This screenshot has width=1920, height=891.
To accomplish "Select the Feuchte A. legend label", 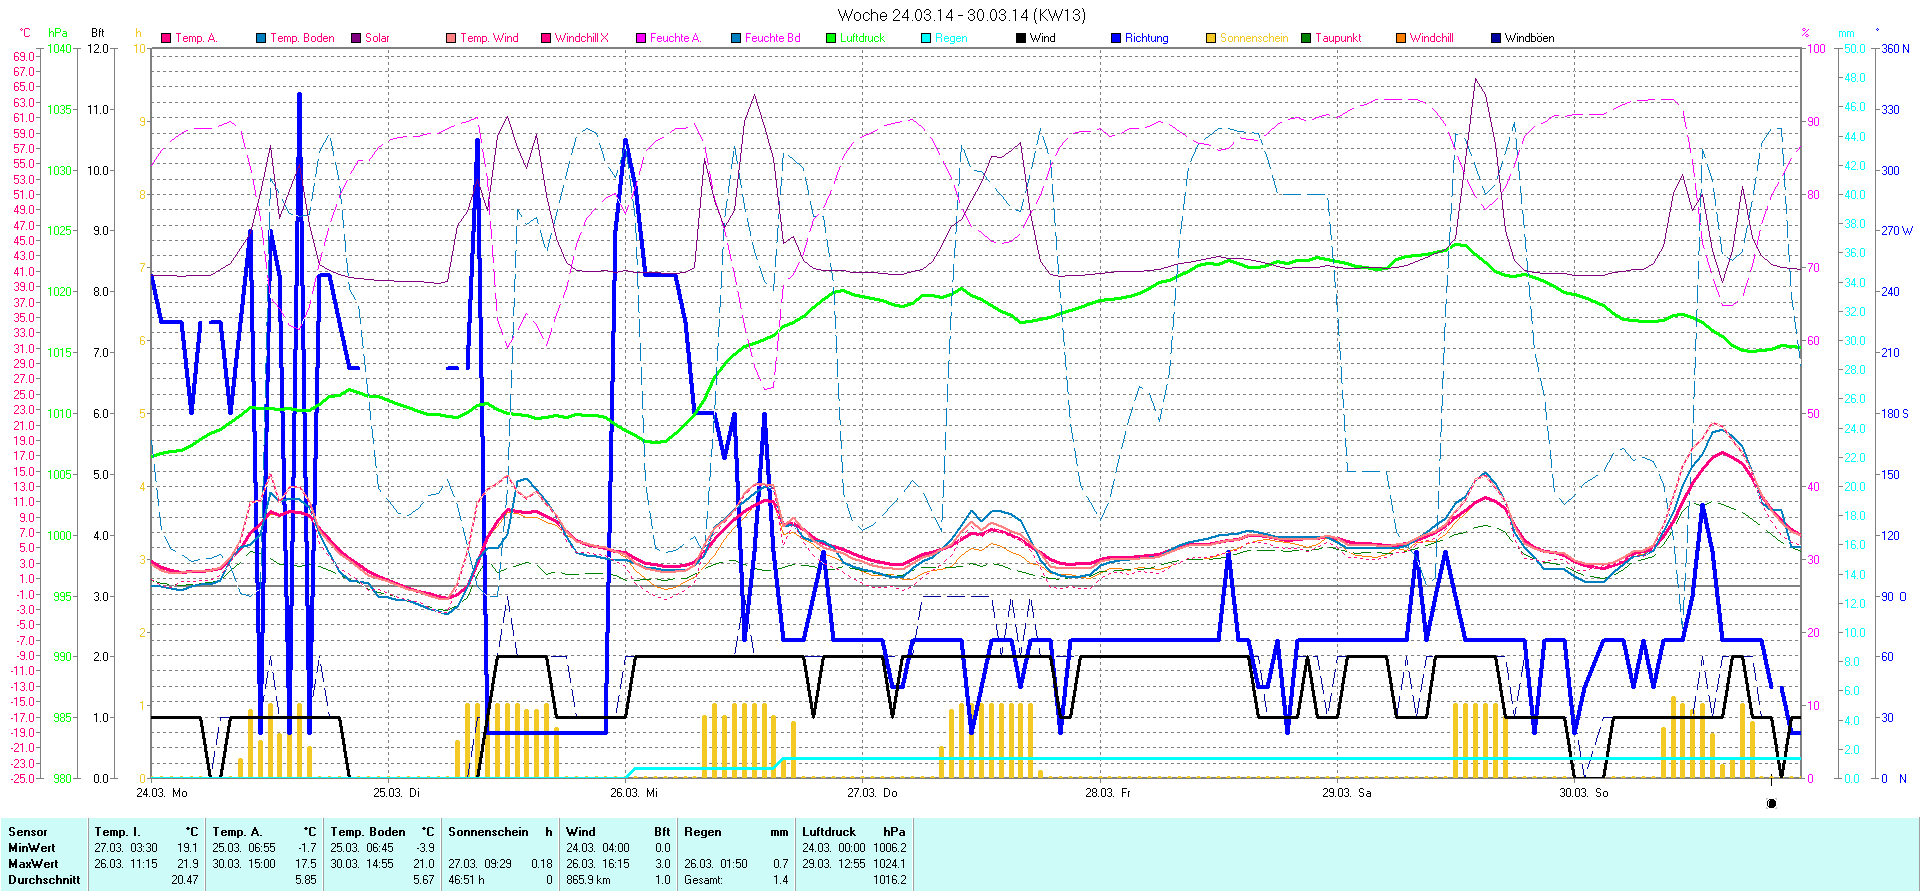I will click(x=675, y=38).
